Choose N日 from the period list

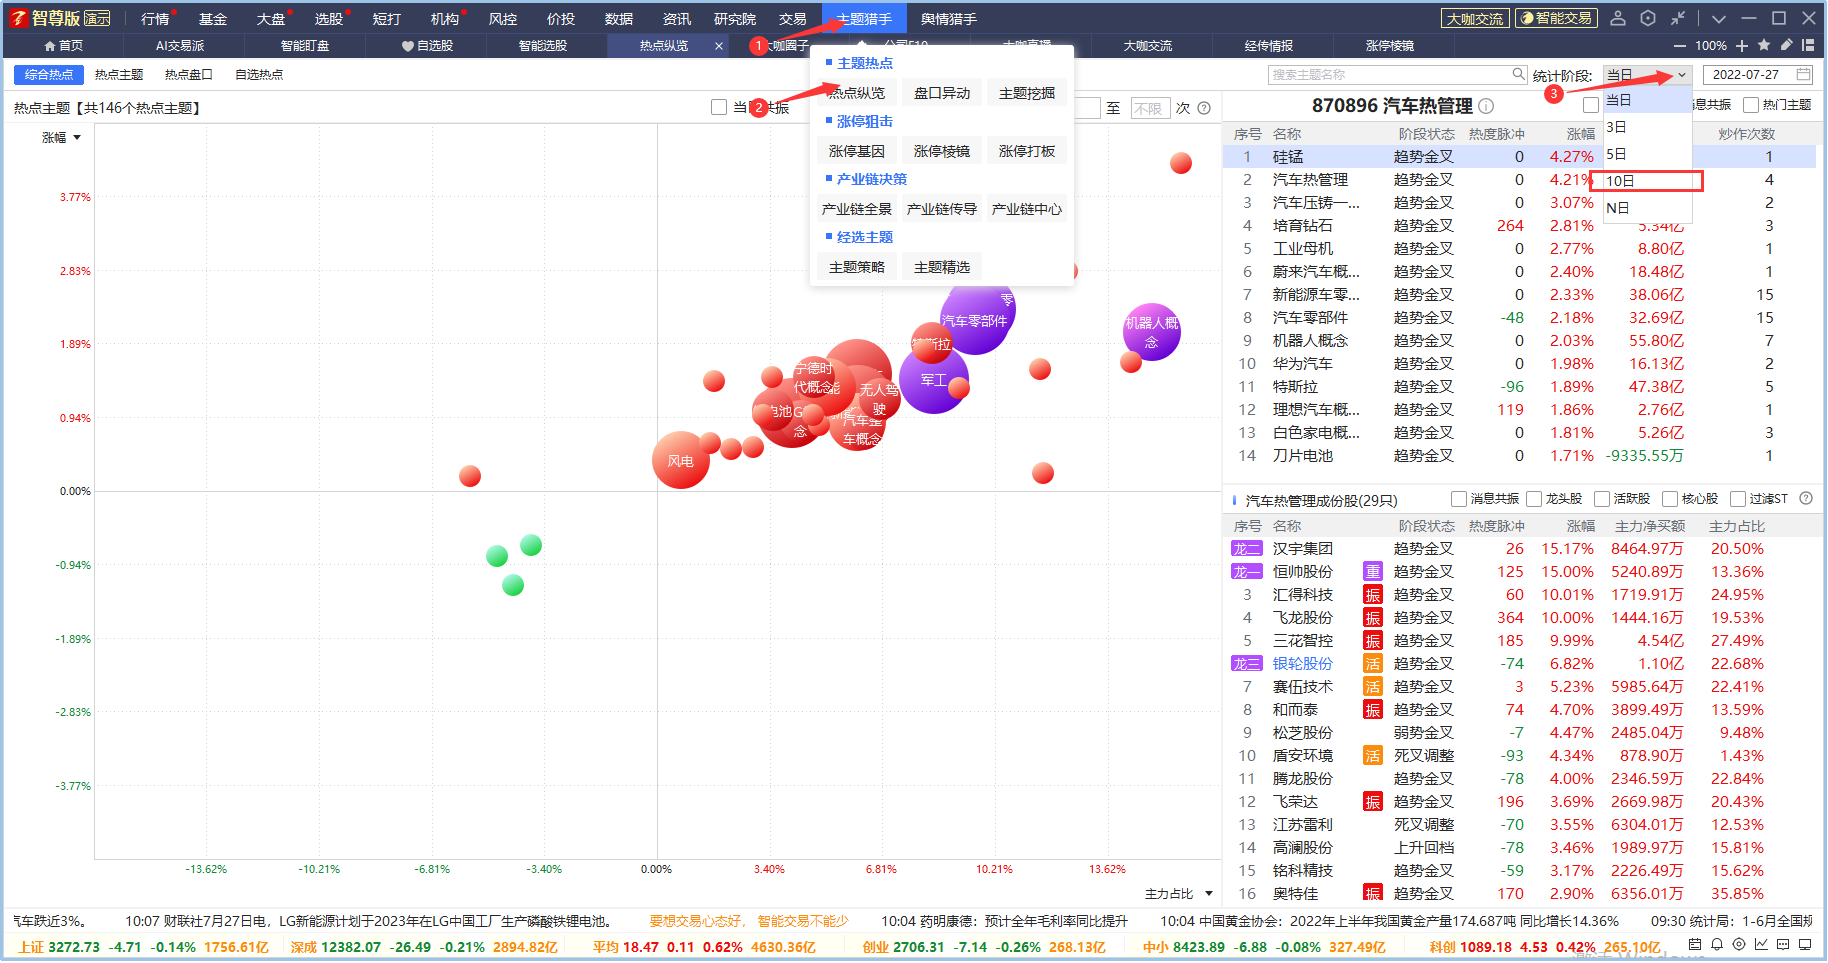point(1647,208)
